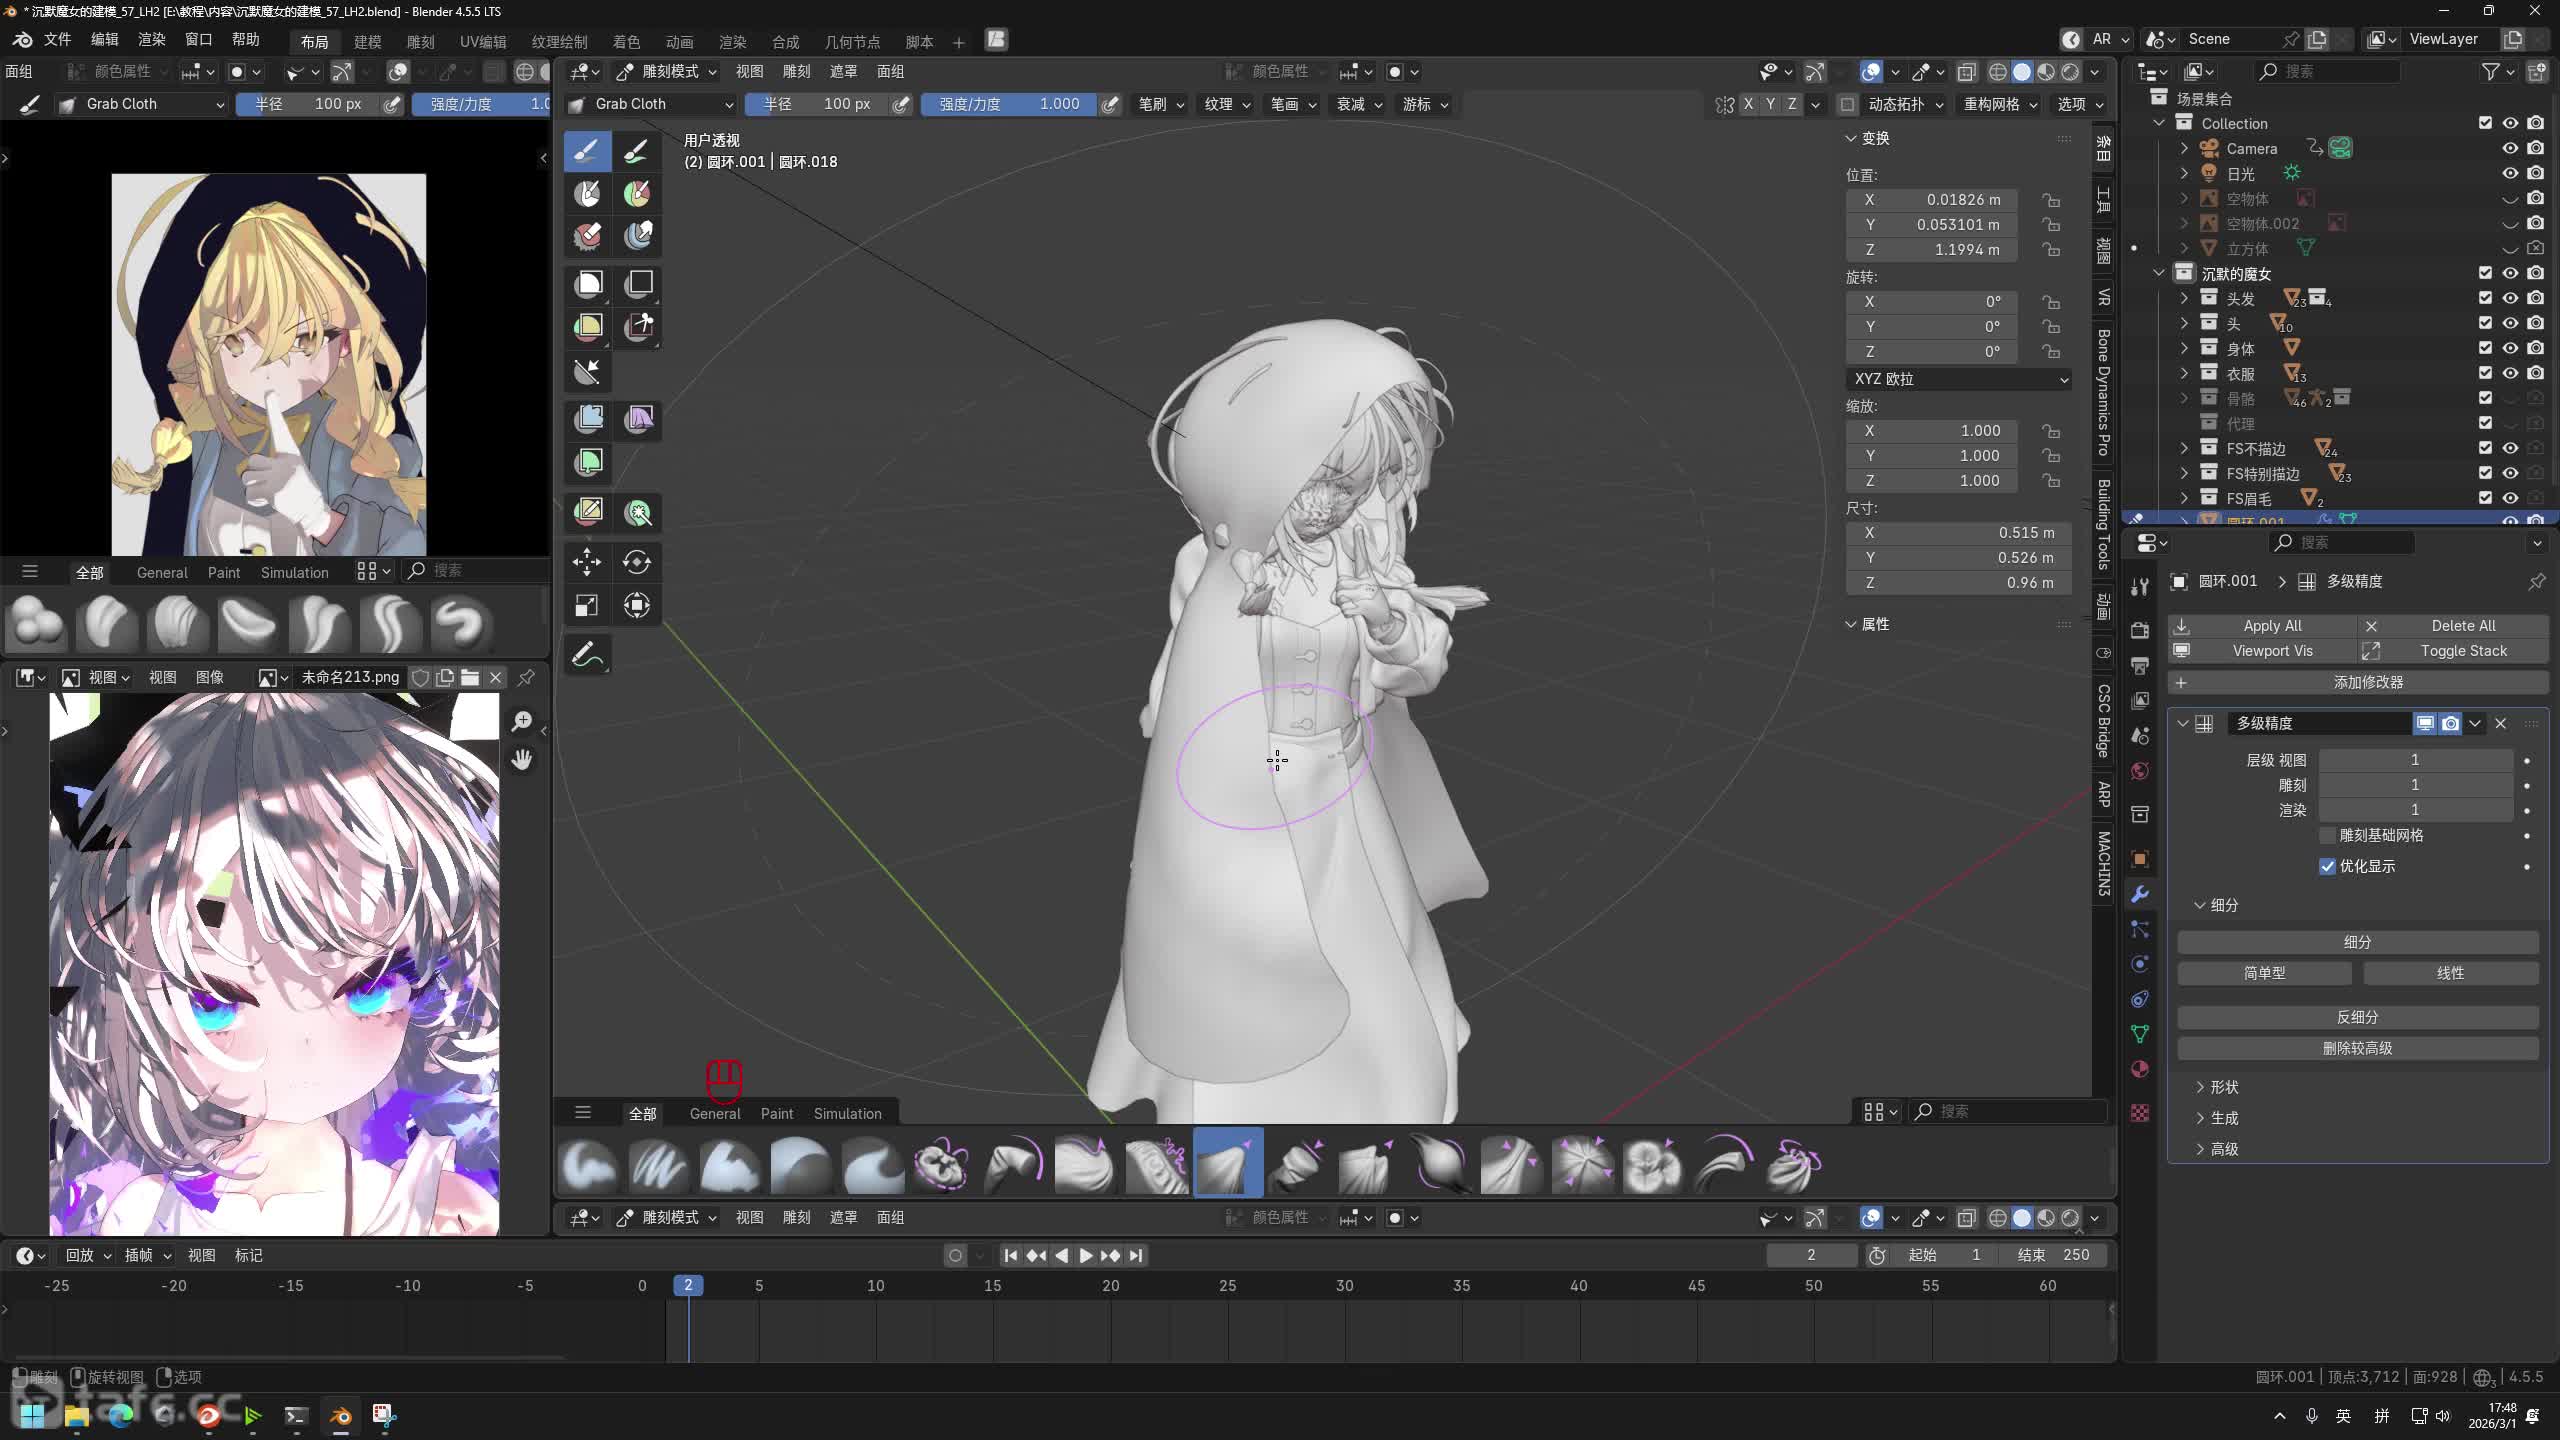The height and width of the screenshot is (1440, 2560).
Task: Click the Apply All button
Action: (2272, 625)
